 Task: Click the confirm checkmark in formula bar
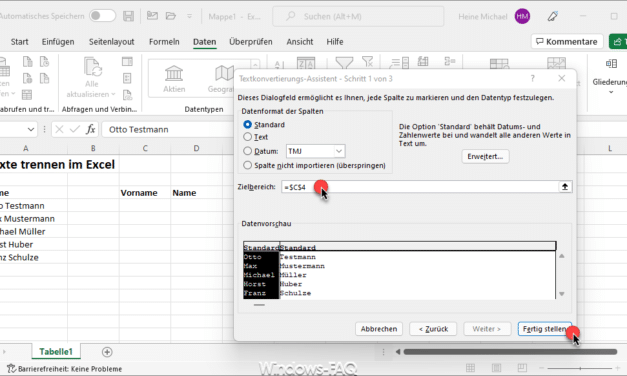(x=75, y=129)
